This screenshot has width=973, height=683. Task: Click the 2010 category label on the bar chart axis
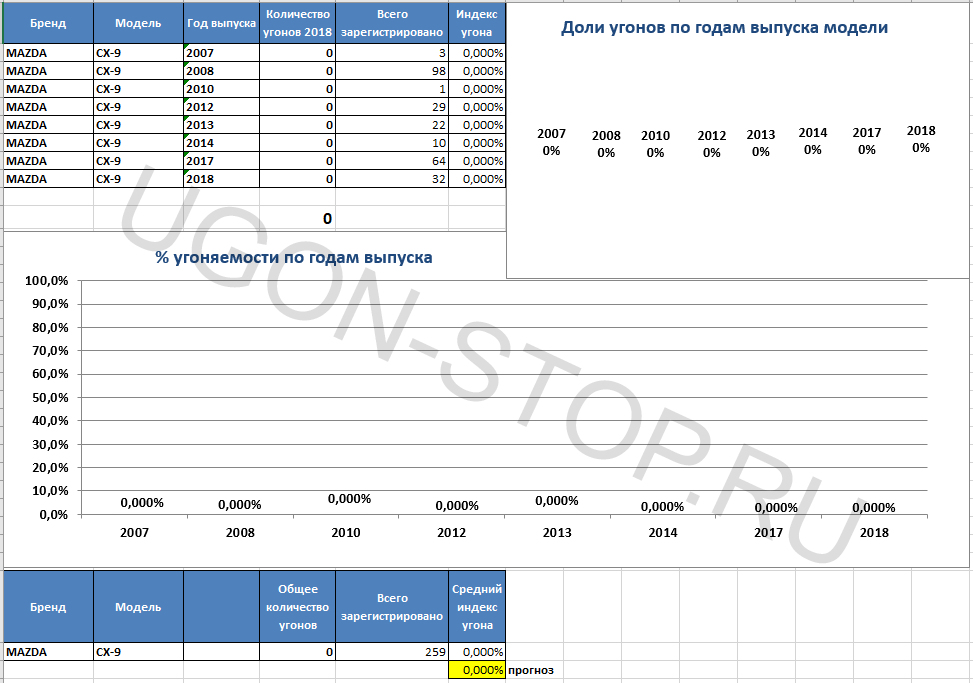coord(346,532)
